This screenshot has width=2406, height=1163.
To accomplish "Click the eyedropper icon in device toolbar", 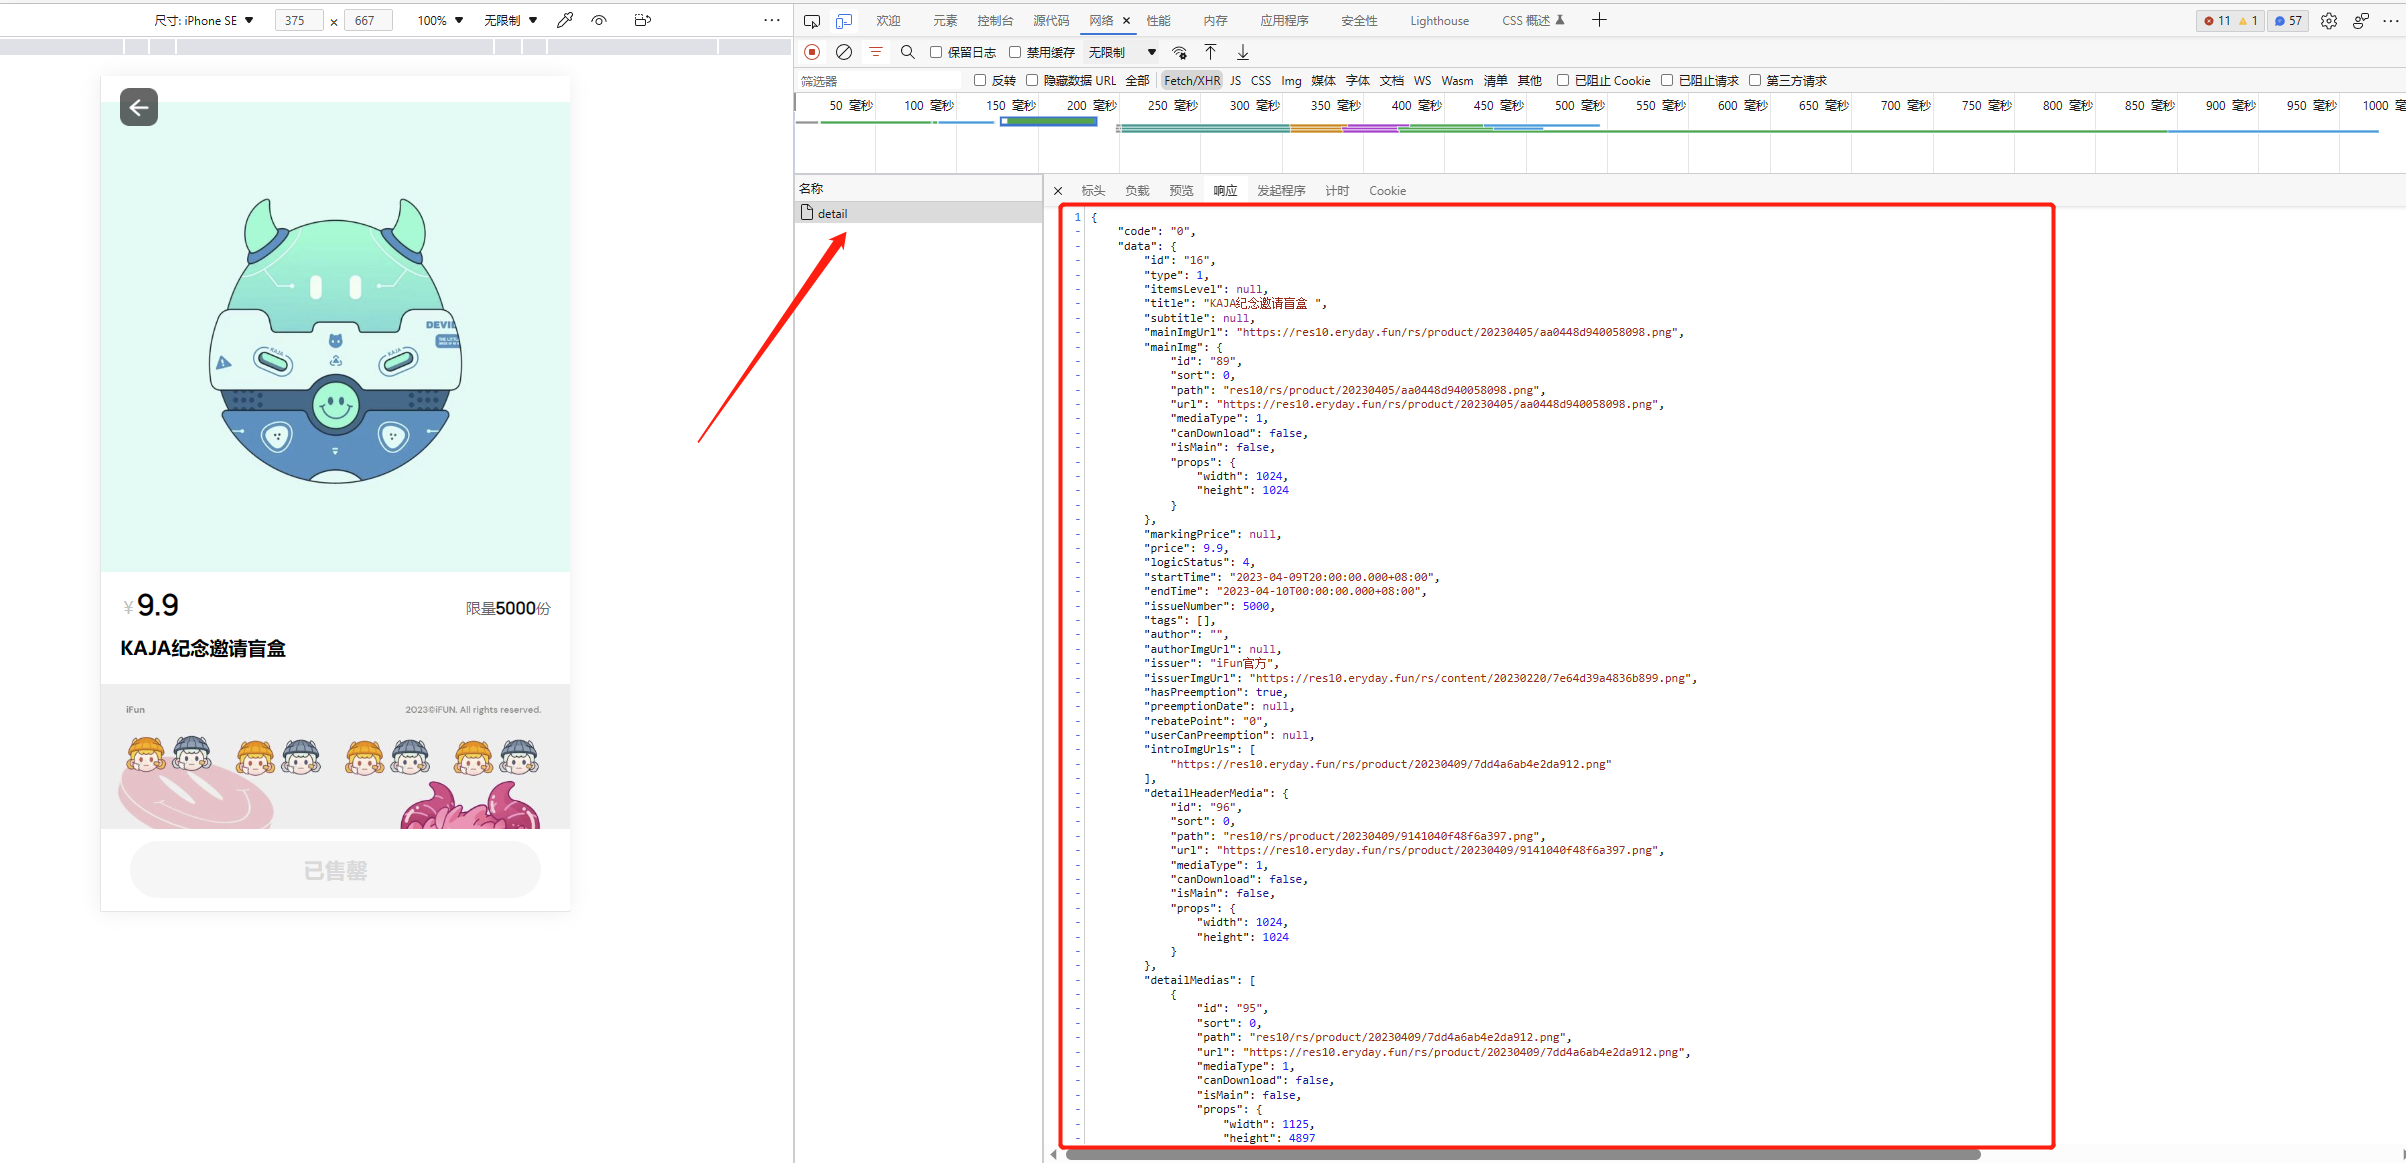I will 565,20.
